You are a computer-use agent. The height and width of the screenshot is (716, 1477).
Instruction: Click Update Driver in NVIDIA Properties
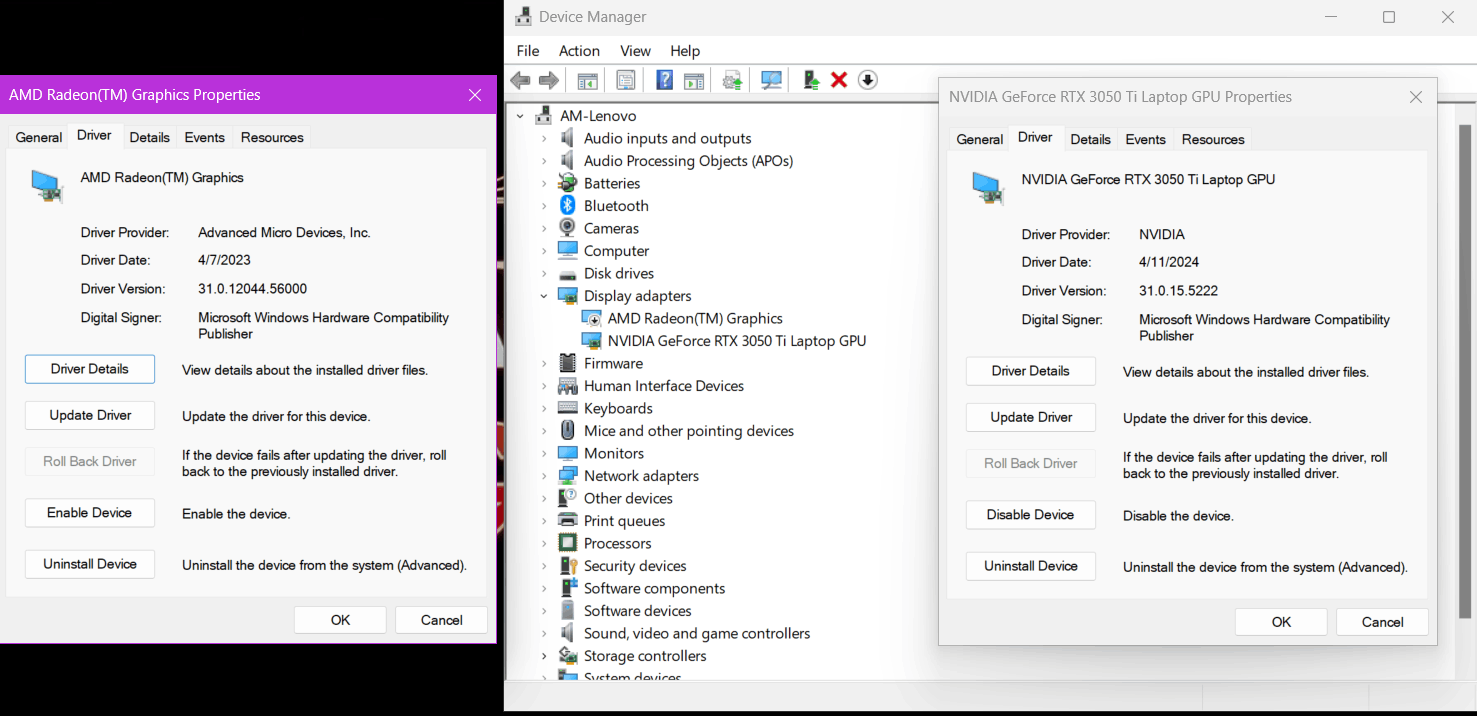(1031, 417)
